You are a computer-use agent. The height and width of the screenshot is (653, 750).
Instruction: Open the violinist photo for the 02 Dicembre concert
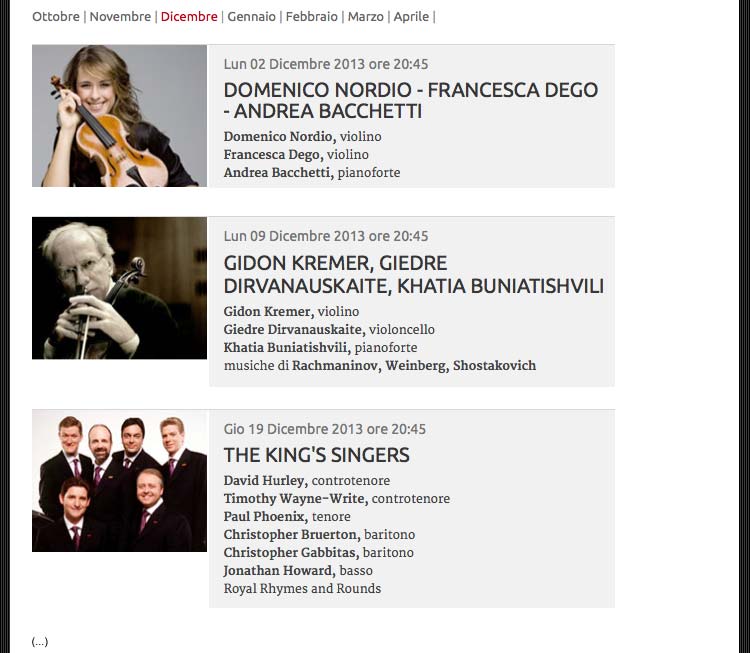120,116
